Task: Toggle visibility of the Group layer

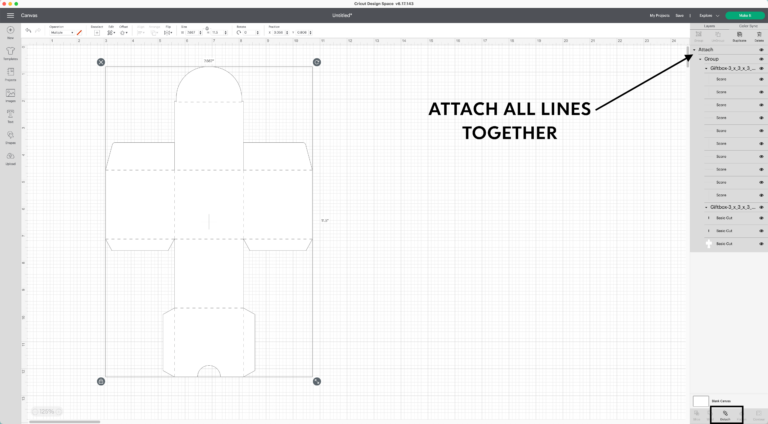Action: (x=761, y=59)
